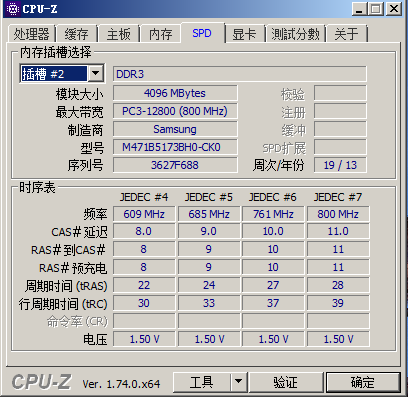
Task: Click the 685 MHz frequency cell
Action: (209, 214)
